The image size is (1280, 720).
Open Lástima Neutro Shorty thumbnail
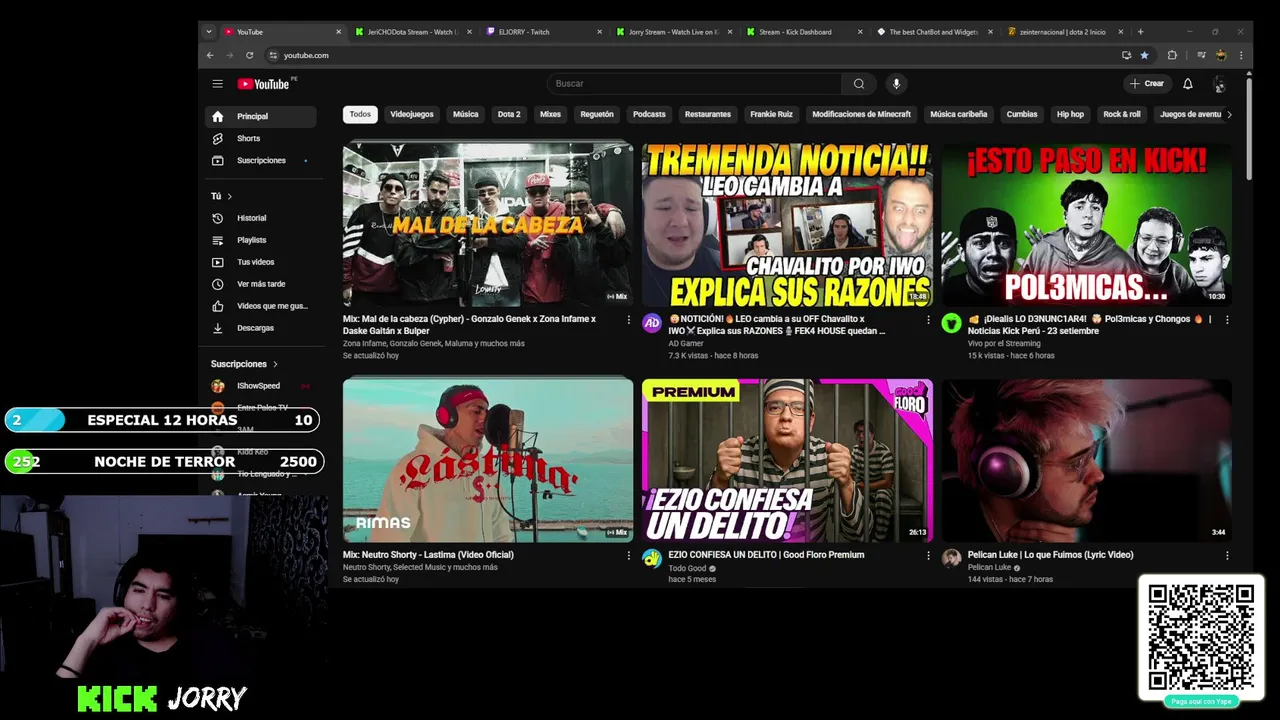pyautogui.click(x=488, y=460)
